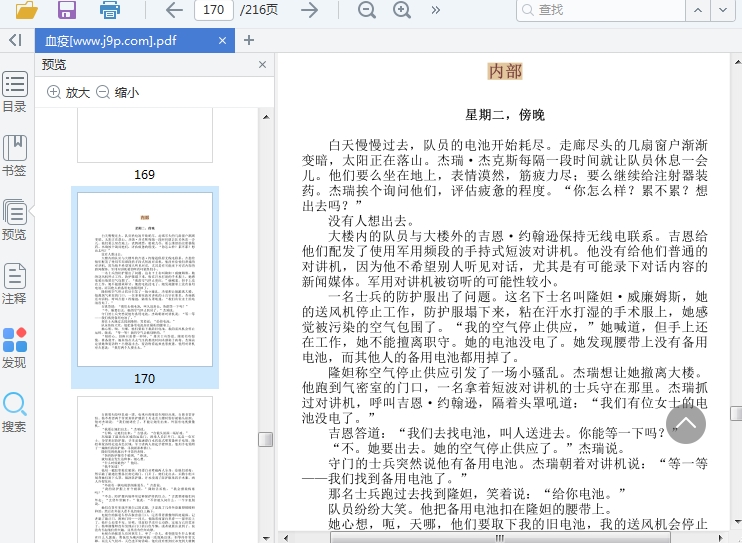Go to the next page arrow
This screenshot has height=543, width=742.
pyautogui.click(x=310, y=10)
